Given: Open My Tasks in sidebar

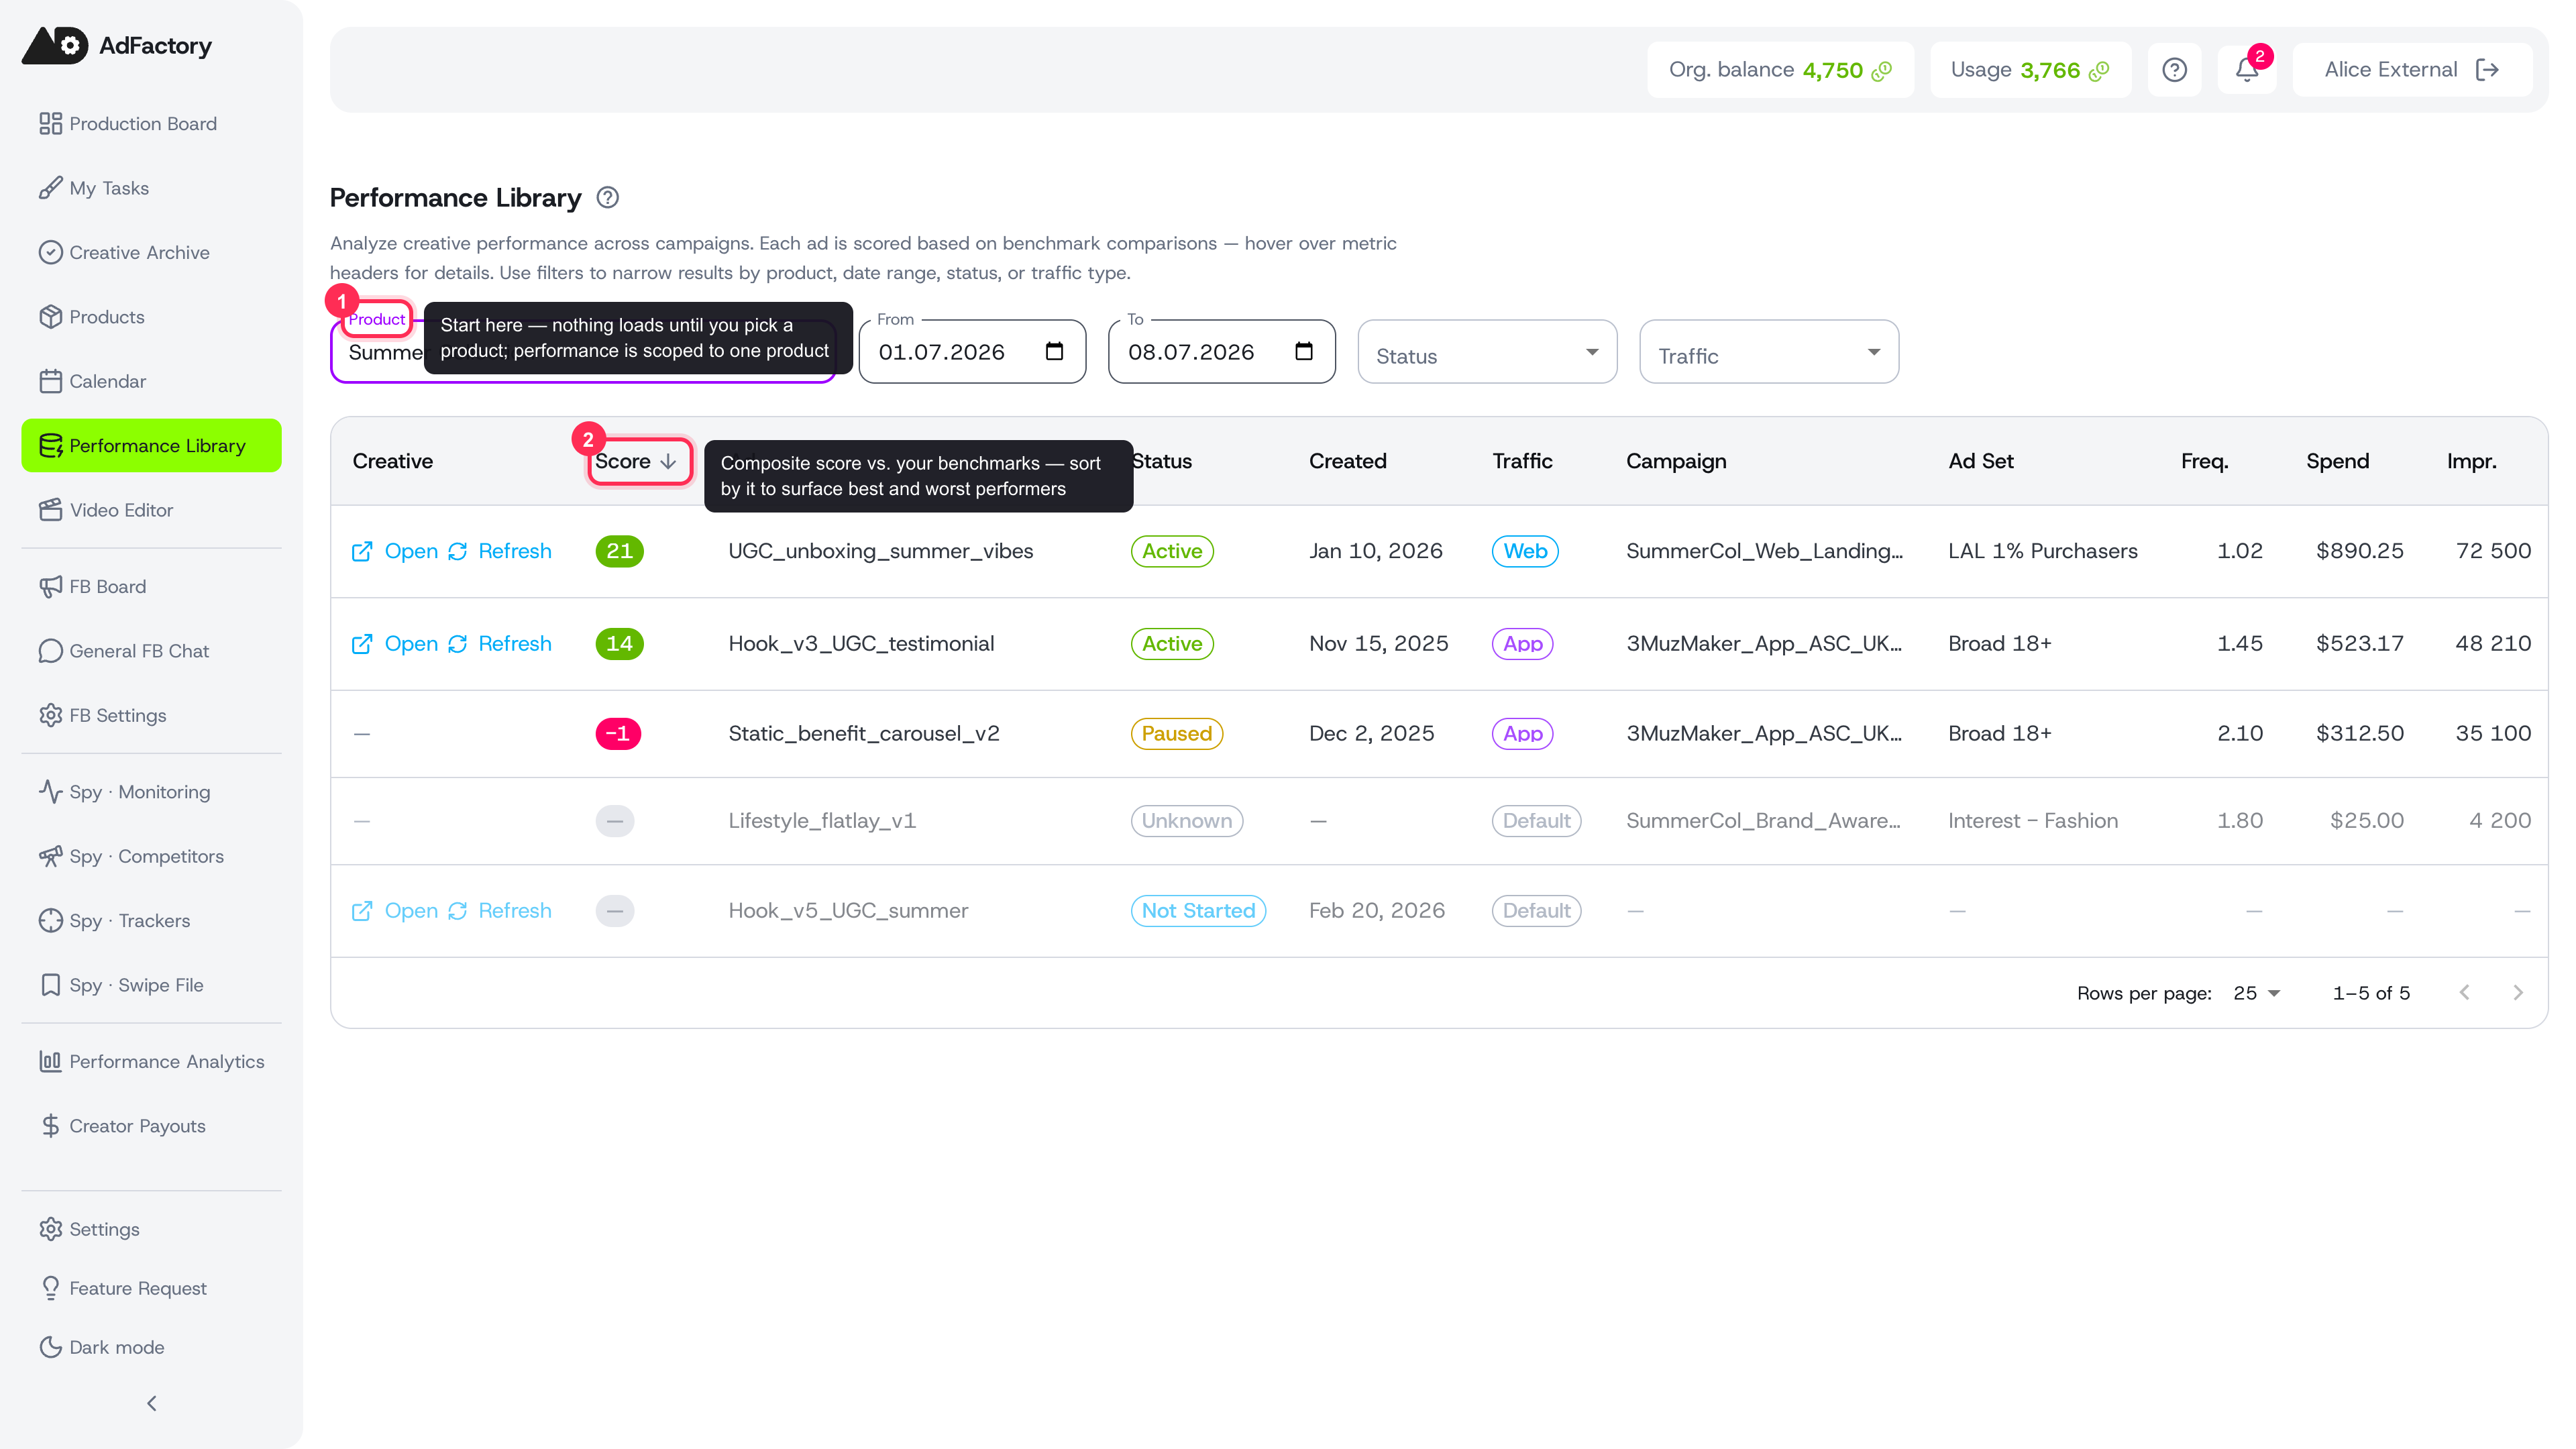Looking at the screenshot, I should 151,188.
